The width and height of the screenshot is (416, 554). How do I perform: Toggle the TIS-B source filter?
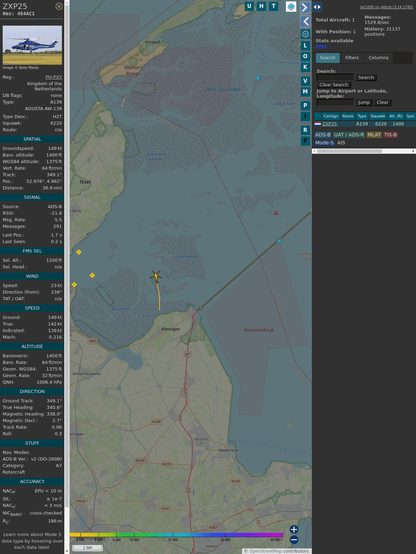[390, 135]
